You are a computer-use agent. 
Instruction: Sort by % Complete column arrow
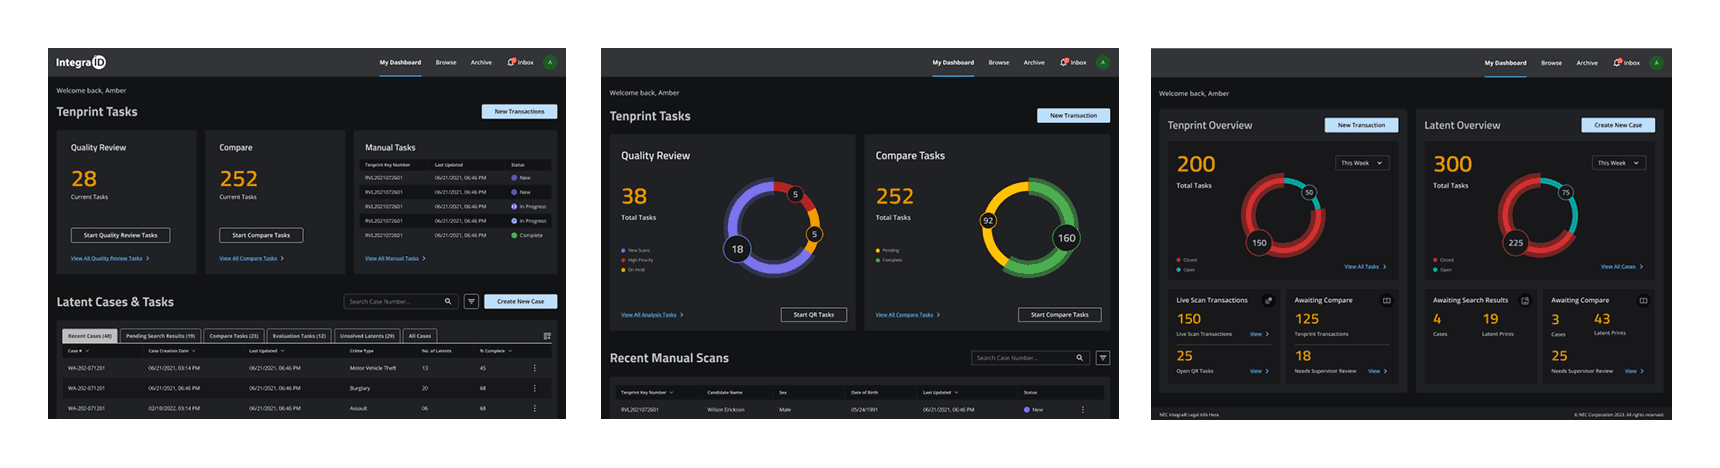coord(512,351)
